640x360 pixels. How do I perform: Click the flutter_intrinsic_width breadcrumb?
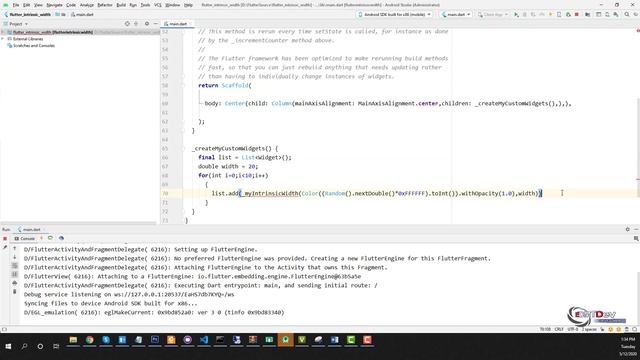click(27, 14)
